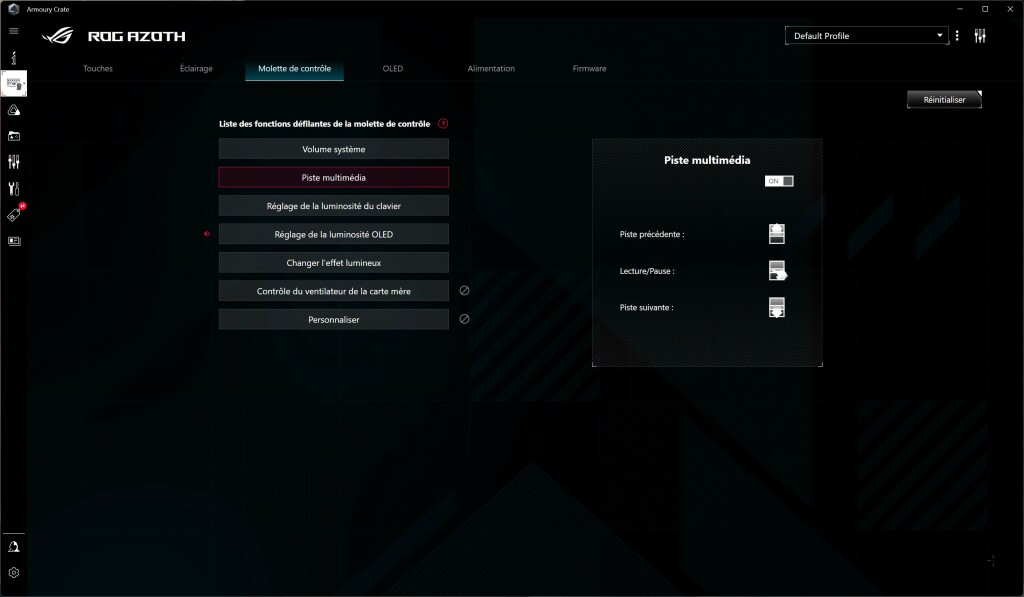Select Changer l'effet lumineux function
1024x597 pixels.
point(334,263)
